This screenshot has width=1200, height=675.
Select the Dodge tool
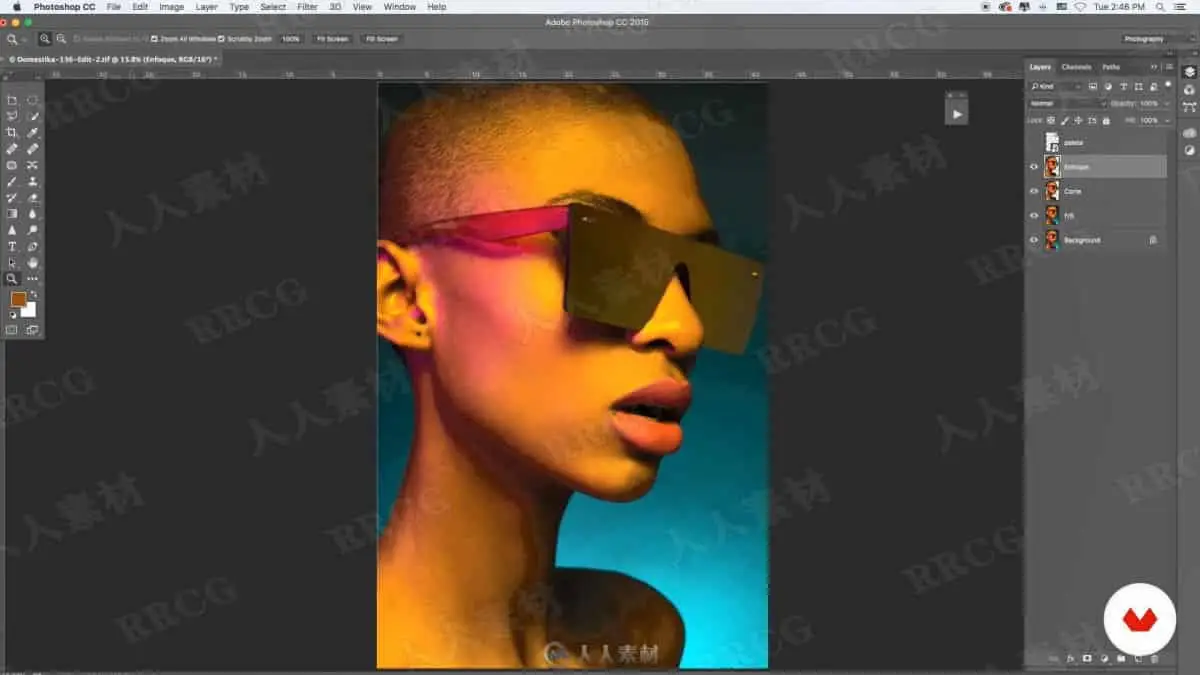pyautogui.click(x=33, y=230)
